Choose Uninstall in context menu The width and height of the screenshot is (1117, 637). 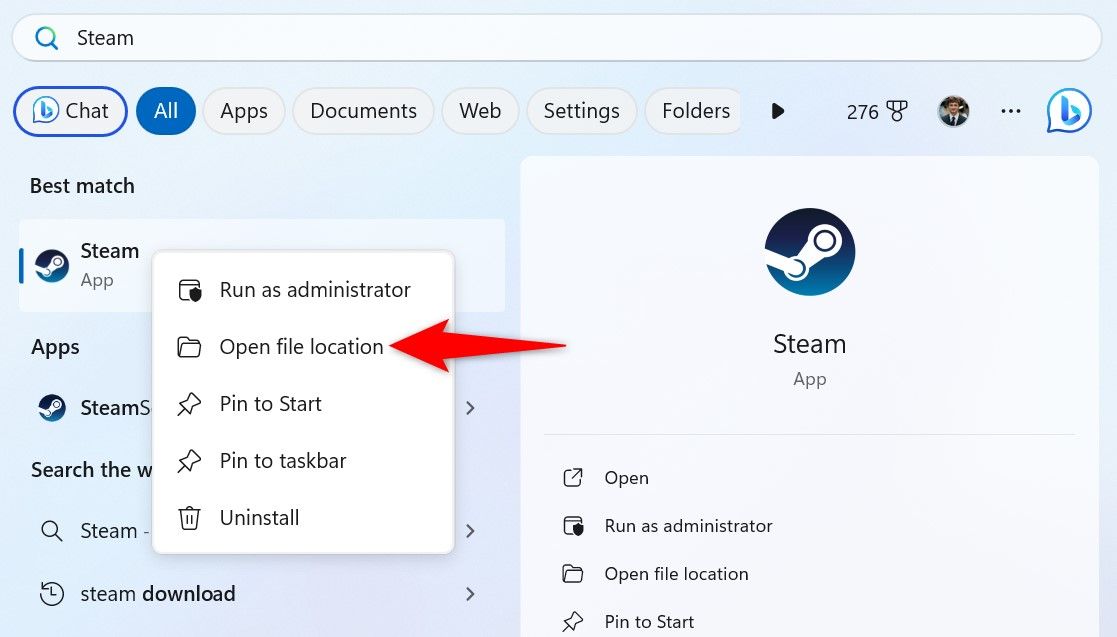click(x=303, y=518)
